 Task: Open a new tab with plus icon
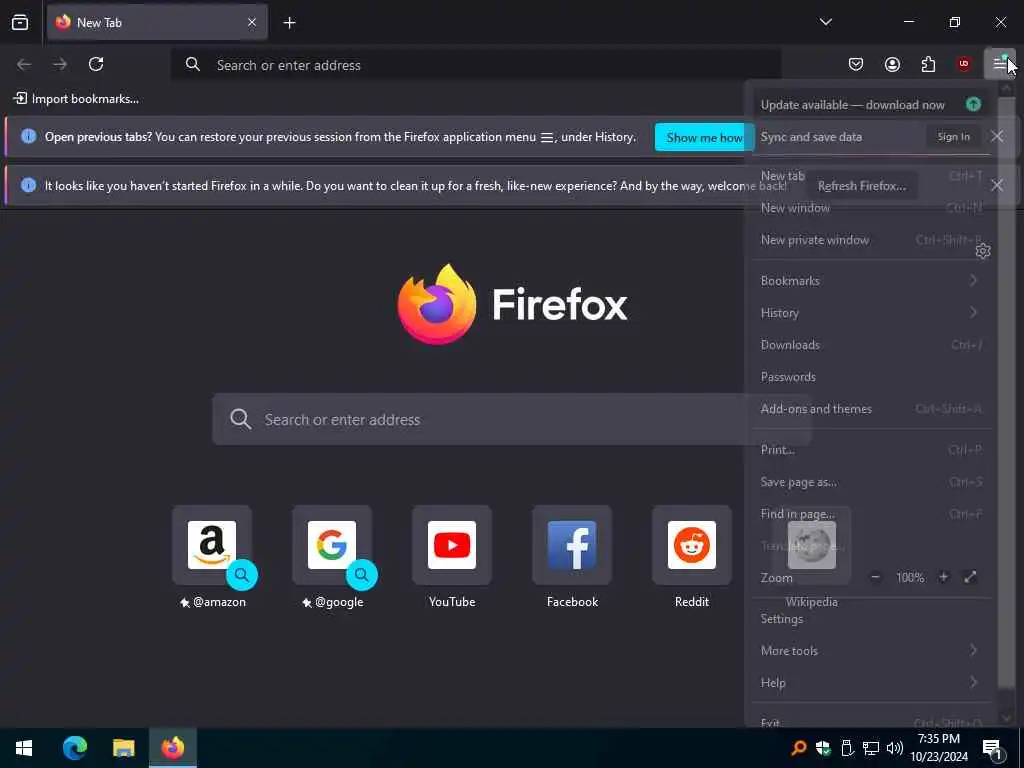(289, 23)
